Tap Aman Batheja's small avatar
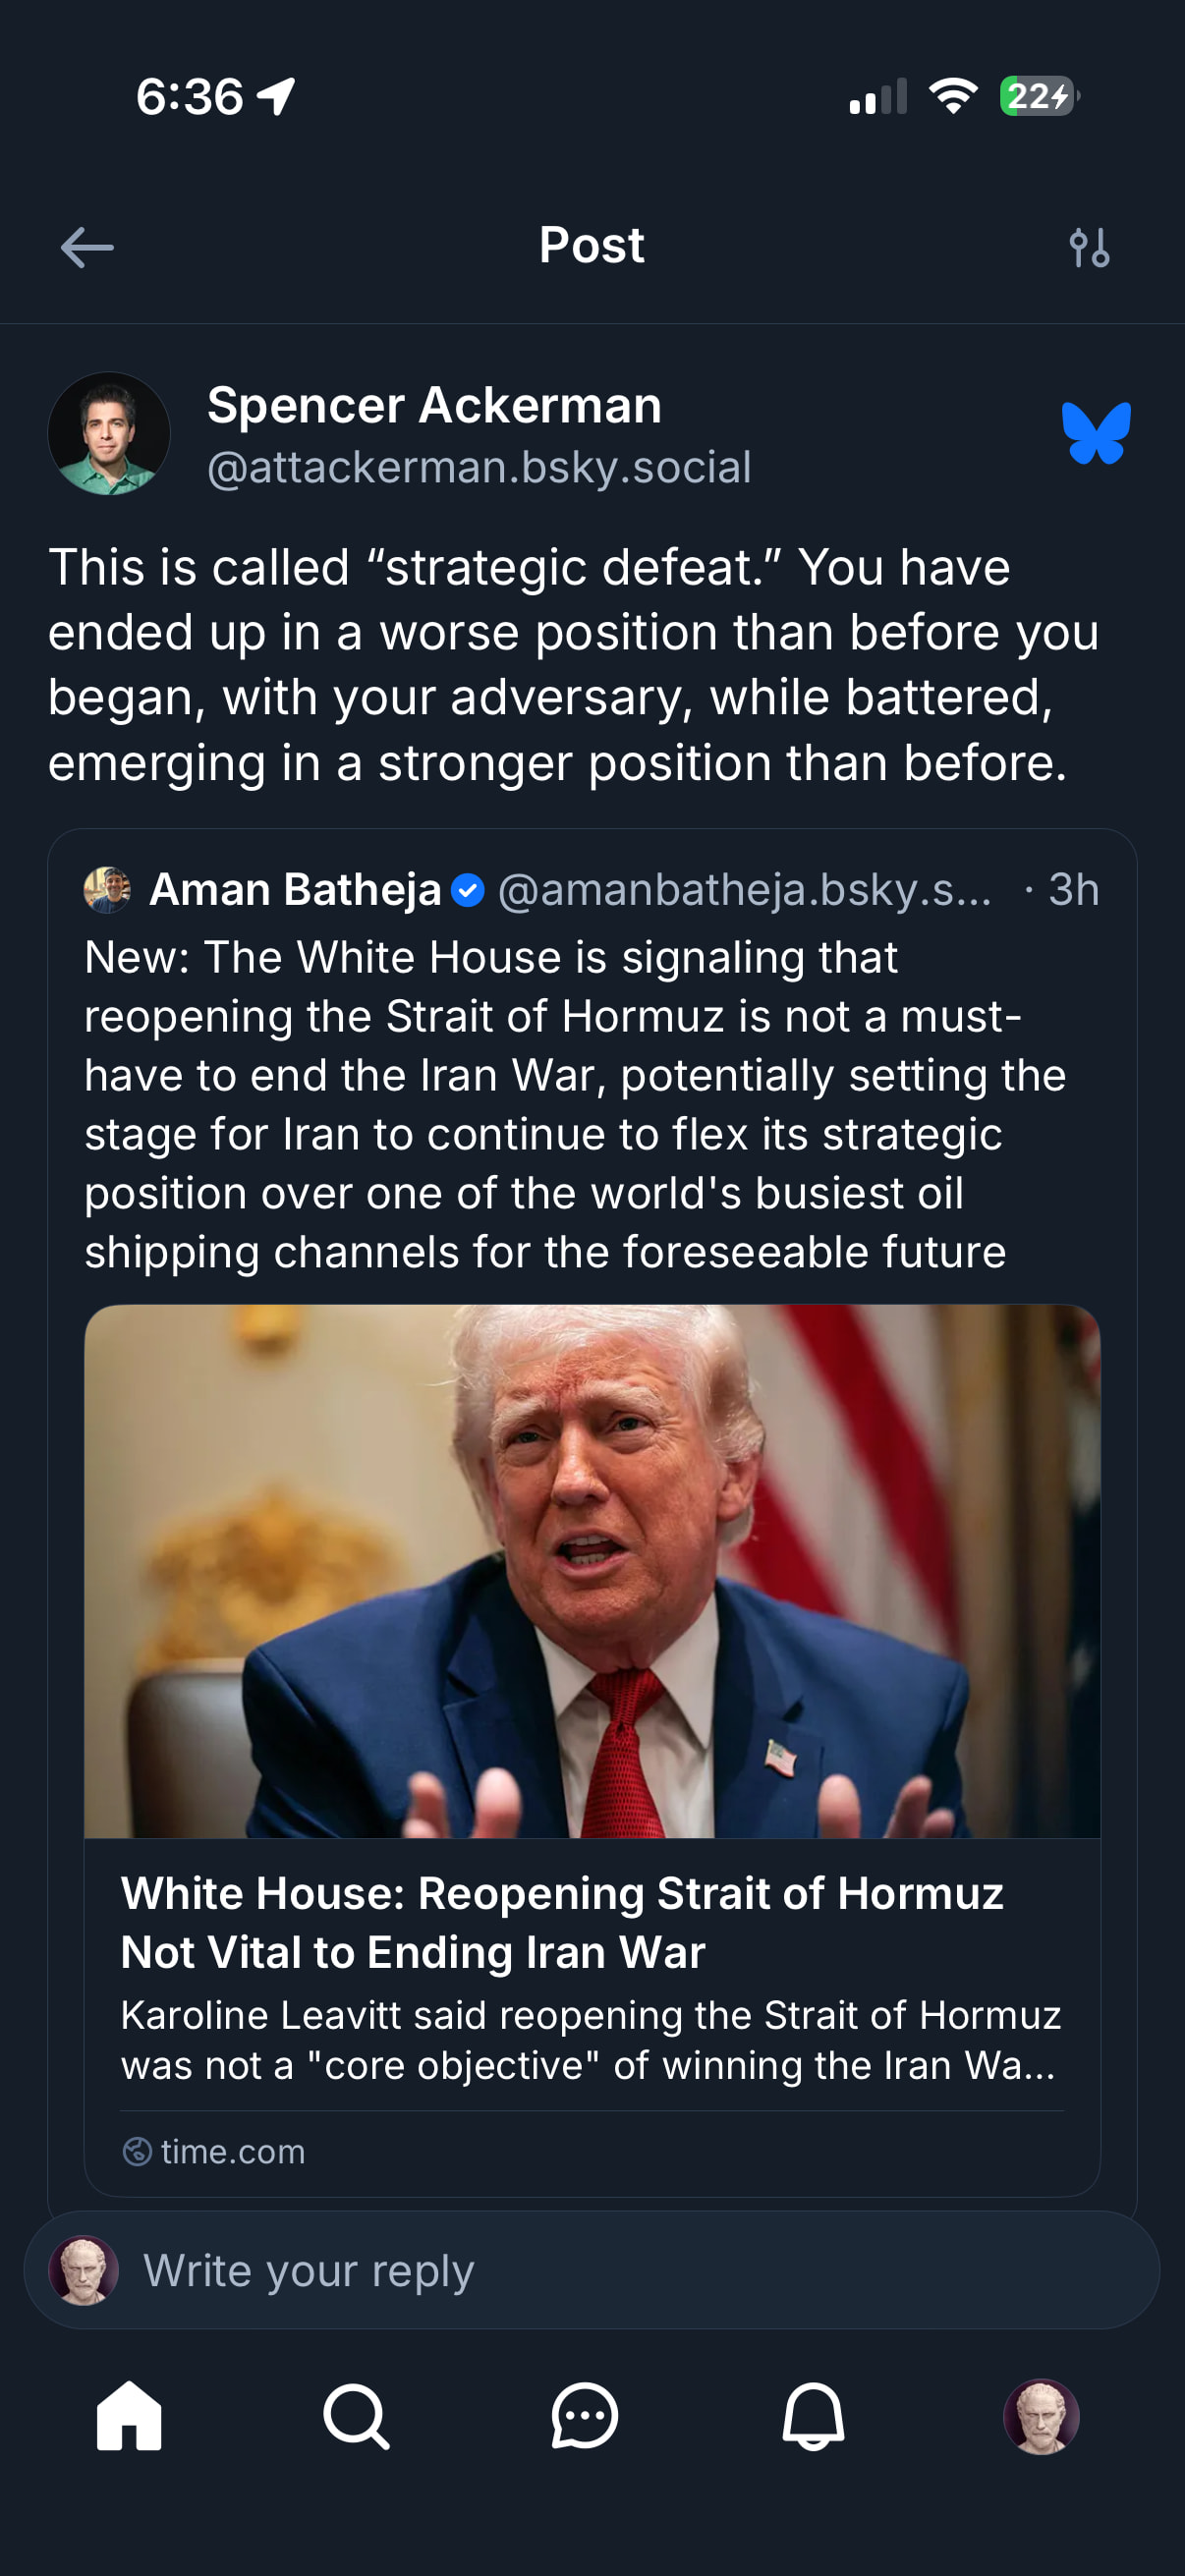Viewport: 1185px width, 2576px height. pyautogui.click(x=107, y=890)
